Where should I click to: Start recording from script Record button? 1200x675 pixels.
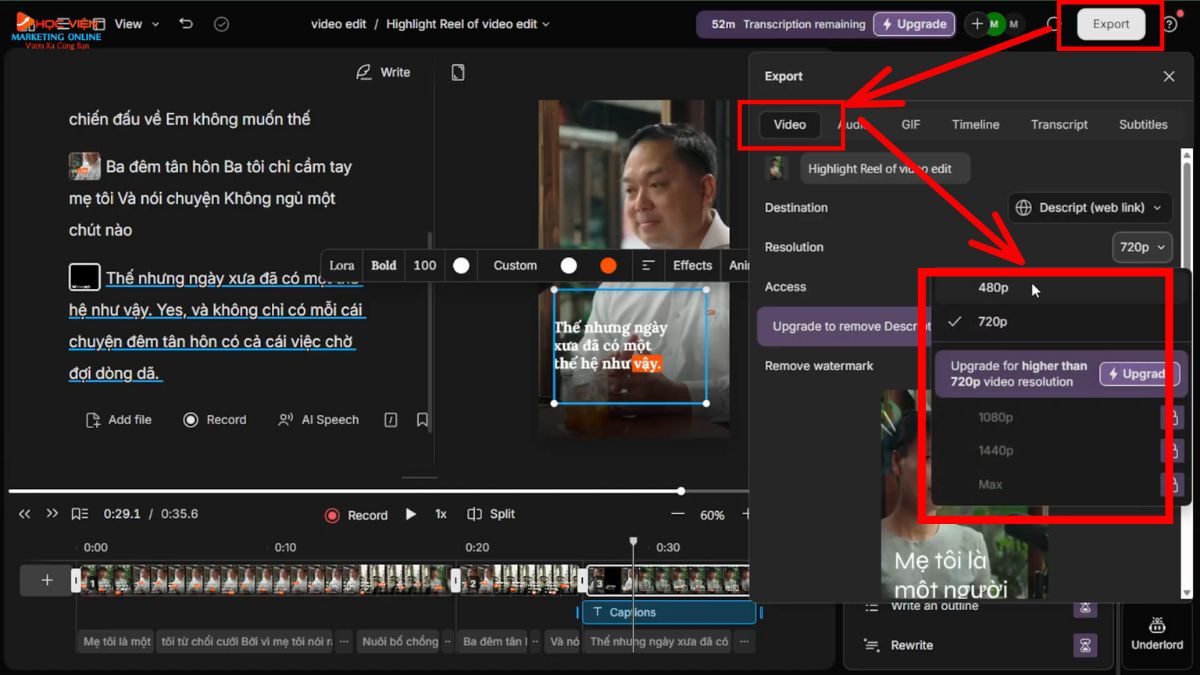214,420
